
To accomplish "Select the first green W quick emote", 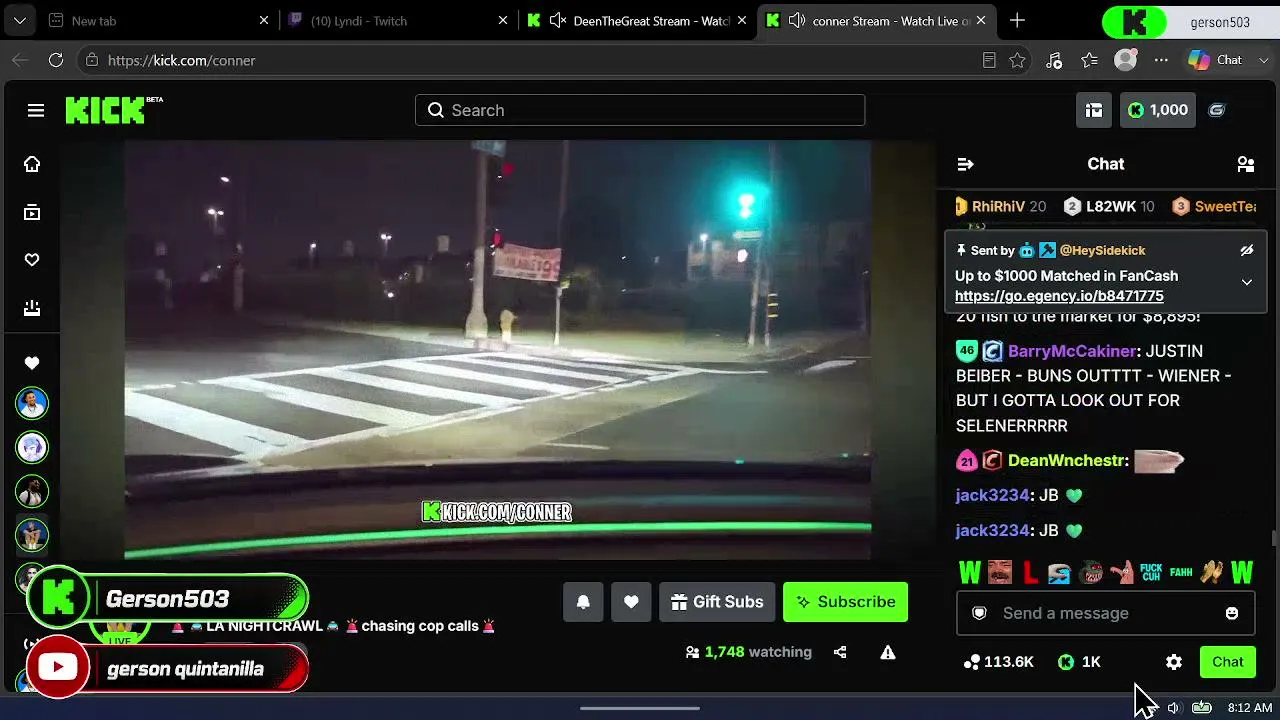I will [x=970, y=573].
